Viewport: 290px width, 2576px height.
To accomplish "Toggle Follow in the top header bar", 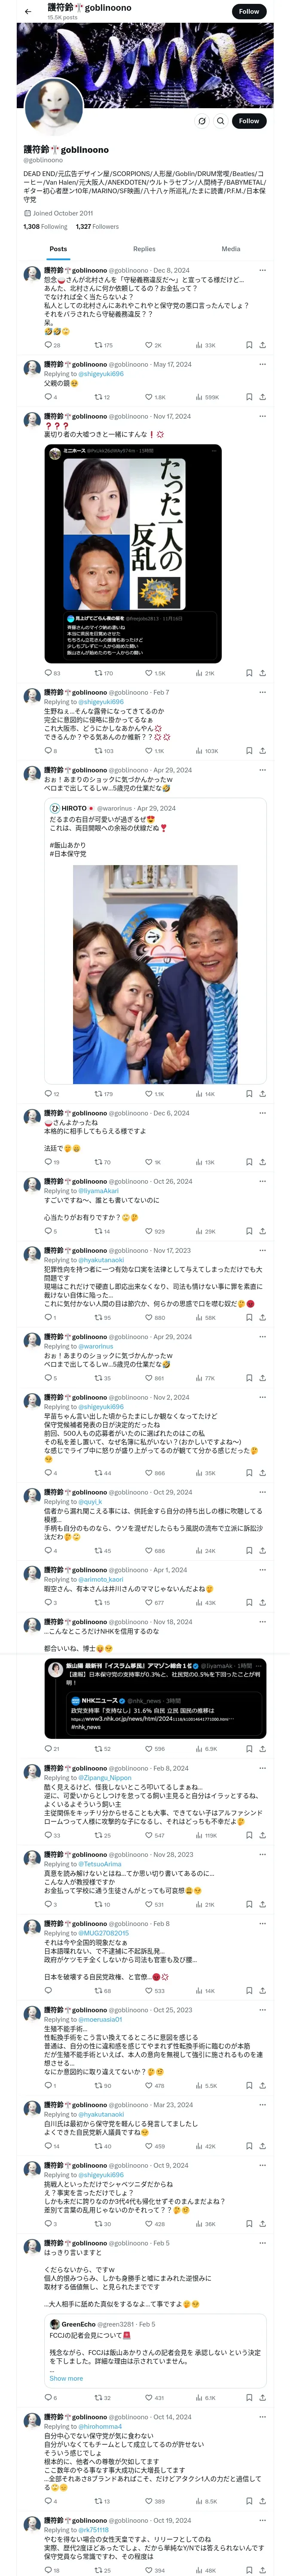I will (x=249, y=11).
